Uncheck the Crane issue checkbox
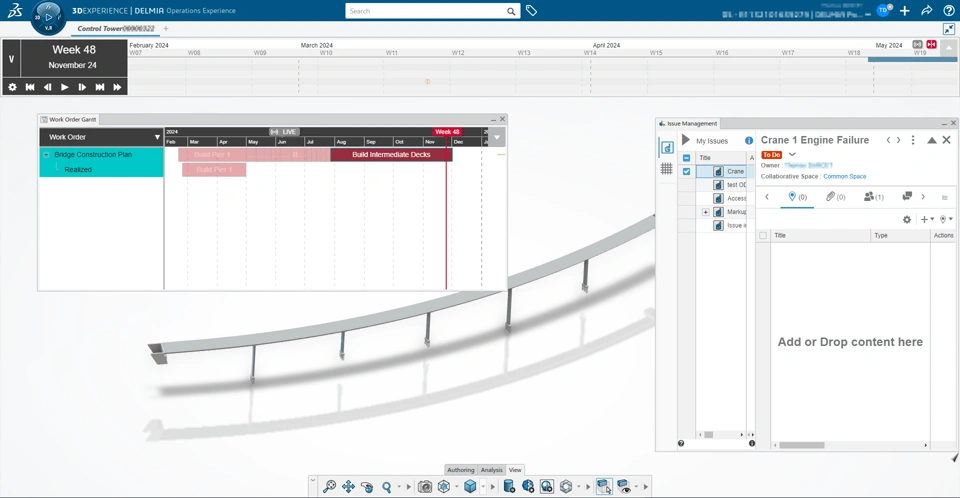The height and width of the screenshot is (498, 960). (686, 172)
